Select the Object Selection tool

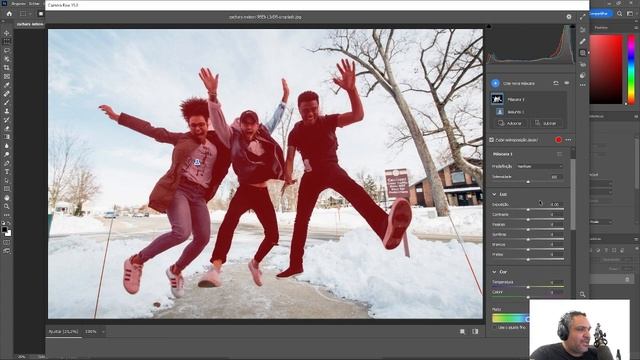point(7,59)
